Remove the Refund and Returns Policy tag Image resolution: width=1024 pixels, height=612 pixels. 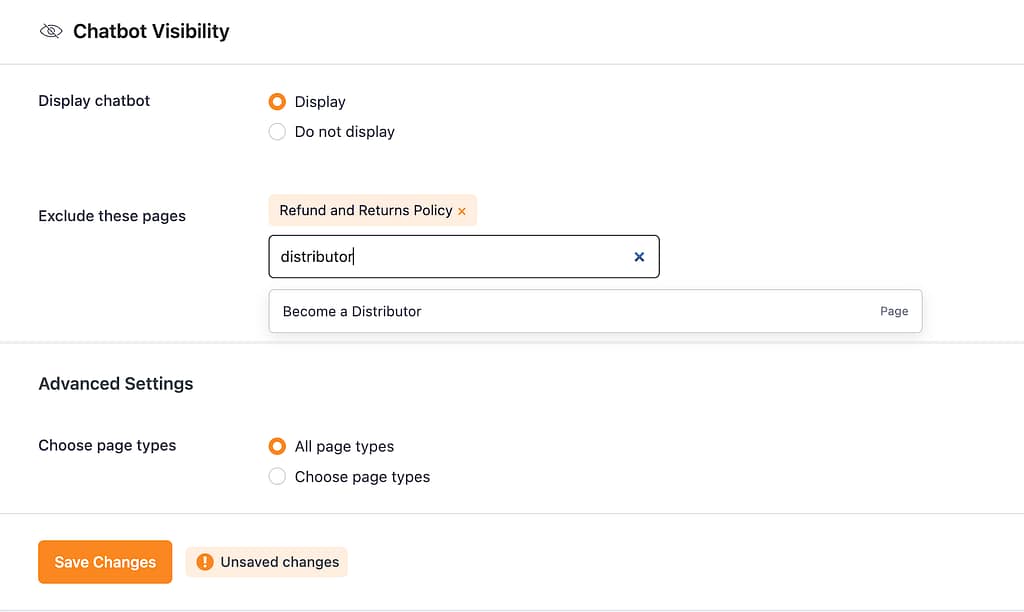[462, 211]
